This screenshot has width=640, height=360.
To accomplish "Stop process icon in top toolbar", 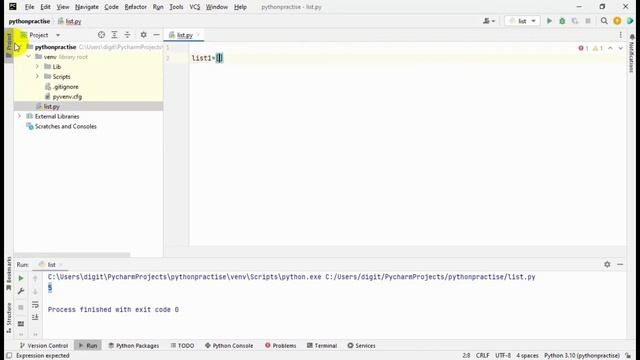I will pos(588,21).
